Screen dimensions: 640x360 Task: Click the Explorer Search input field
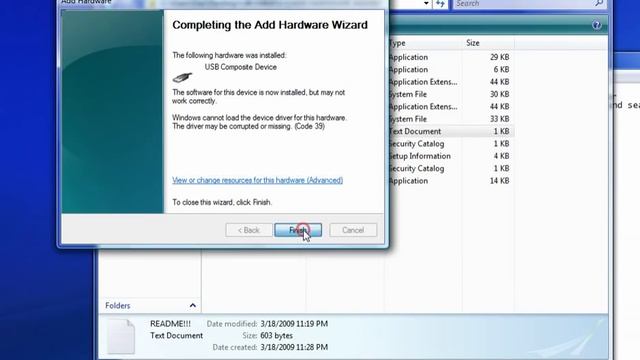[x=522, y=4]
